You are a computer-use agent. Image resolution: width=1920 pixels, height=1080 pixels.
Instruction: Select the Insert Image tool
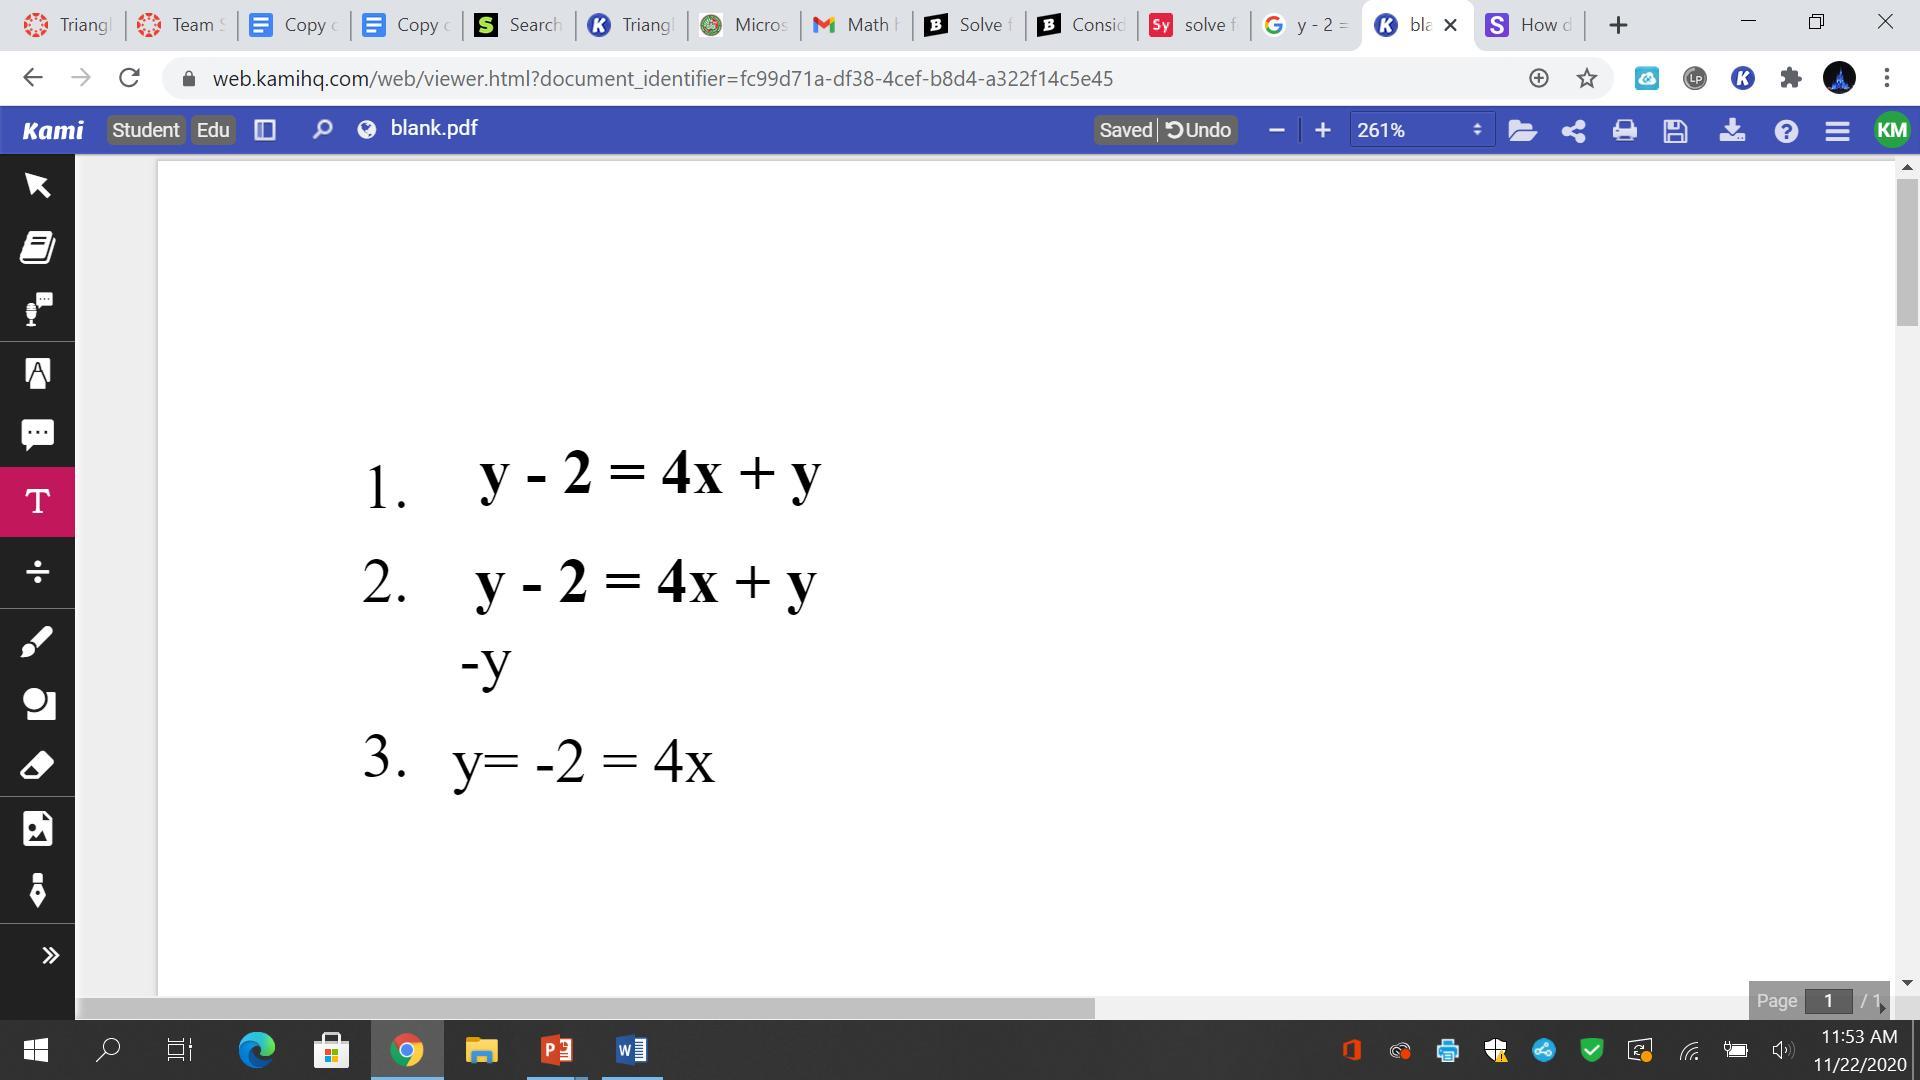[x=37, y=829]
